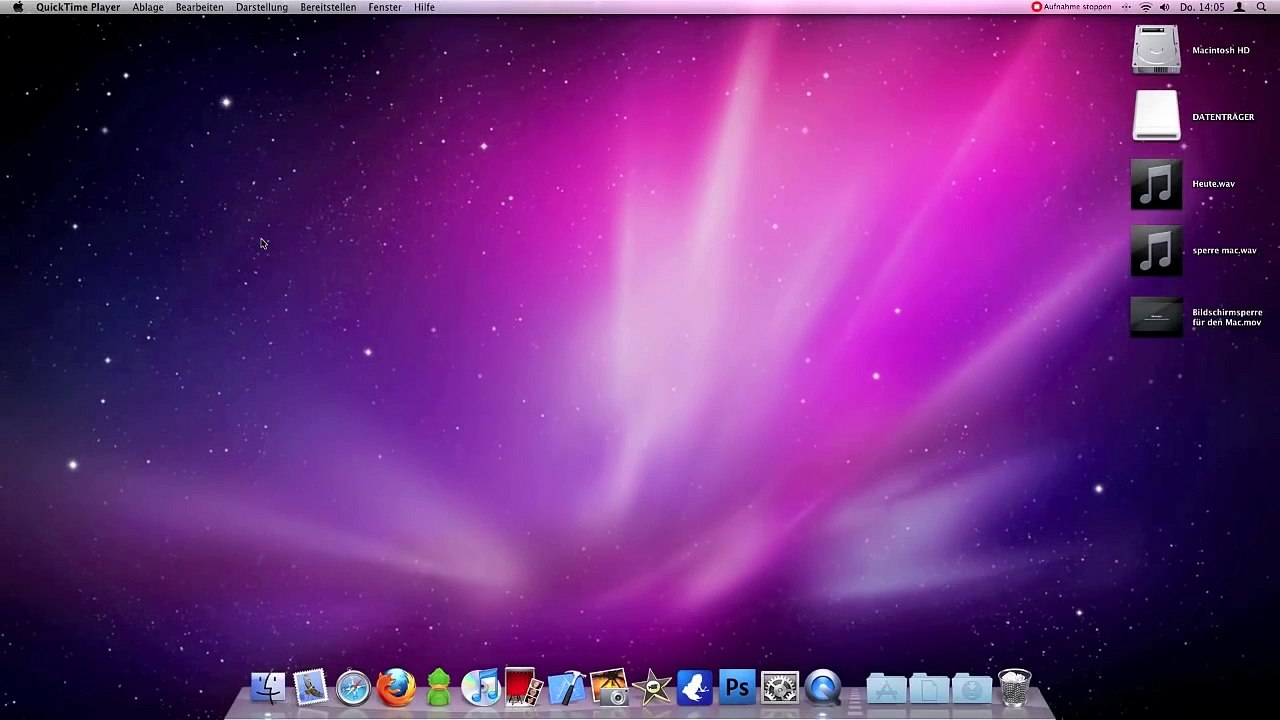Open the Ablage menu
This screenshot has height=720, width=1280.
pyautogui.click(x=148, y=7)
